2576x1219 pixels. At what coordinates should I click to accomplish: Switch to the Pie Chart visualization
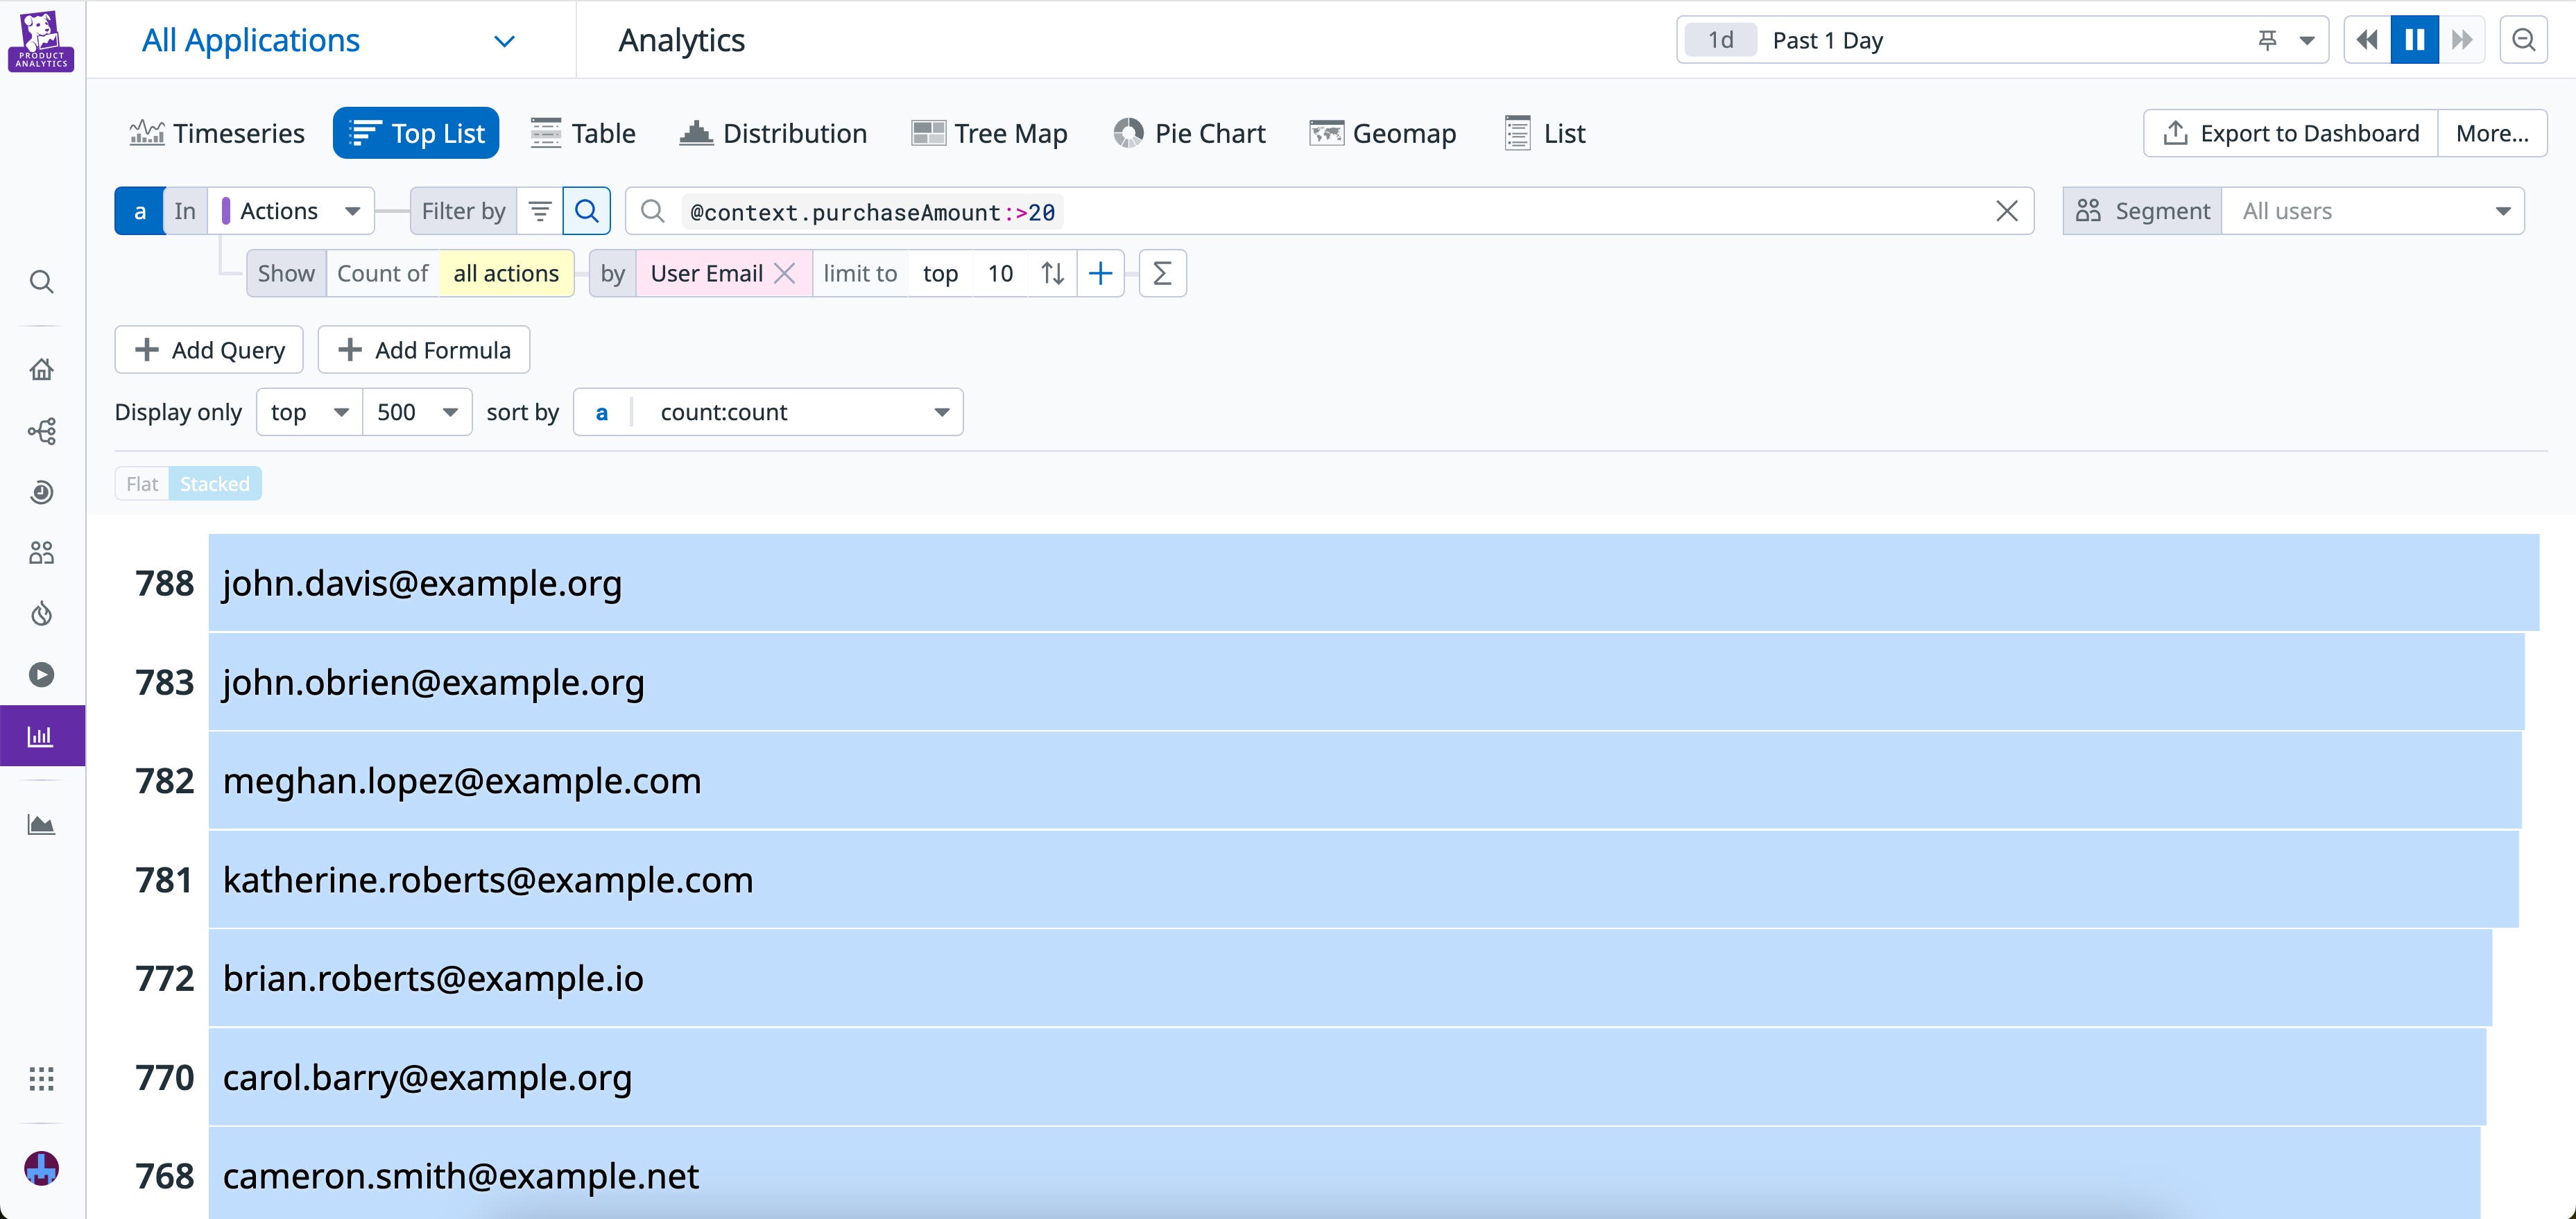pos(1189,133)
